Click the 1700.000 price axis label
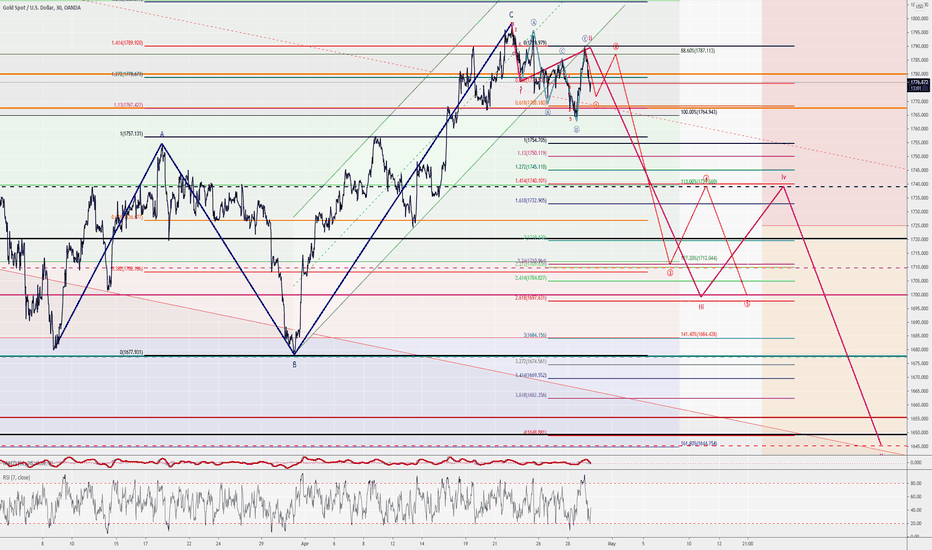The image size is (932, 550). (918, 295)
